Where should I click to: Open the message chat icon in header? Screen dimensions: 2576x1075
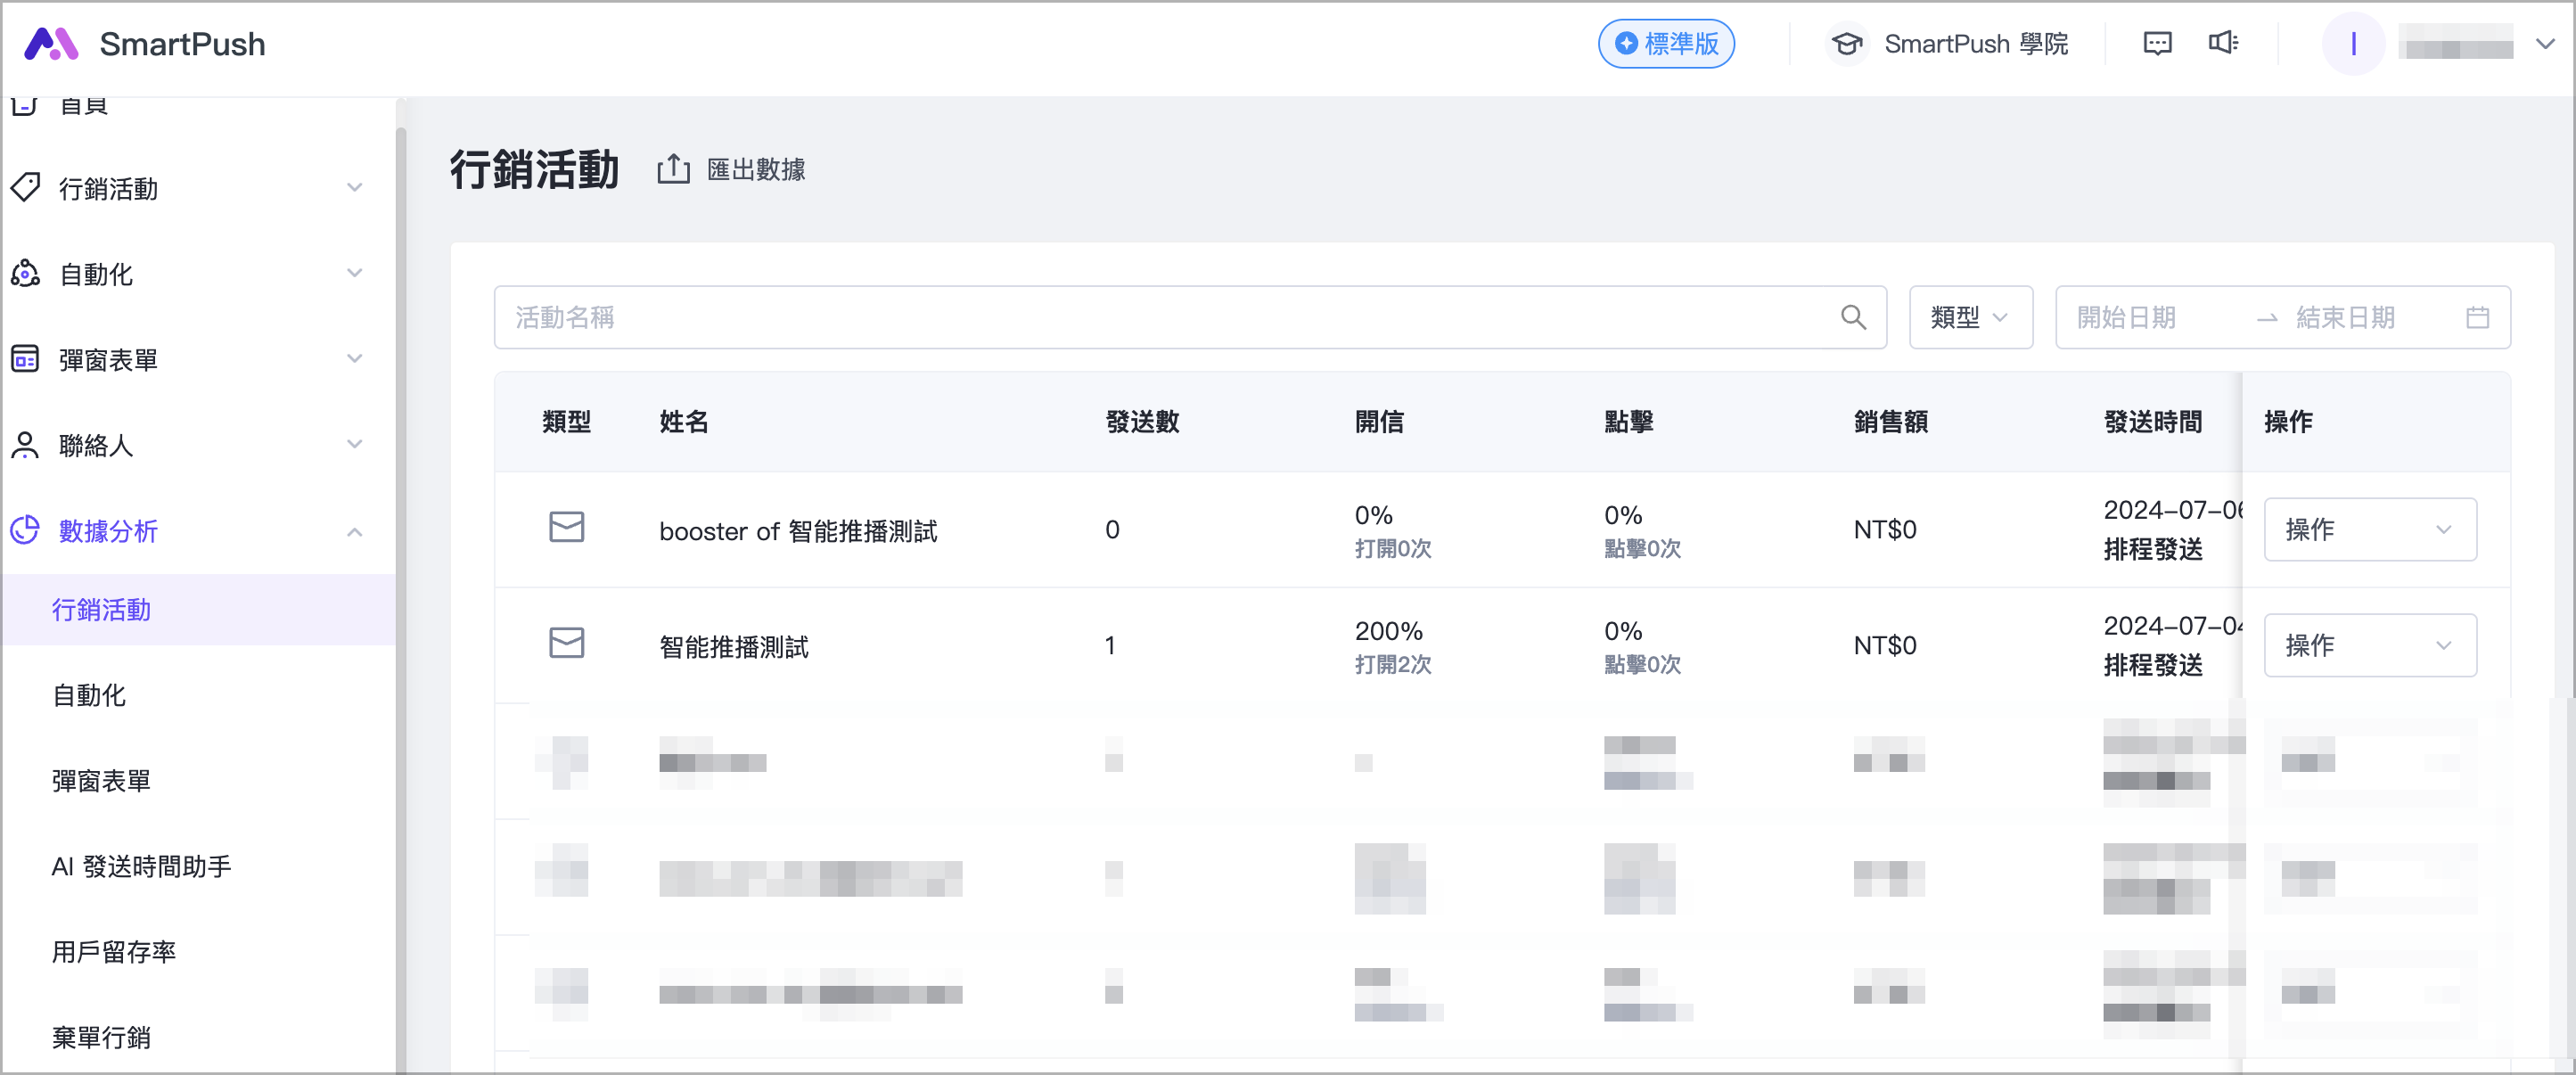click(2157, 44)
